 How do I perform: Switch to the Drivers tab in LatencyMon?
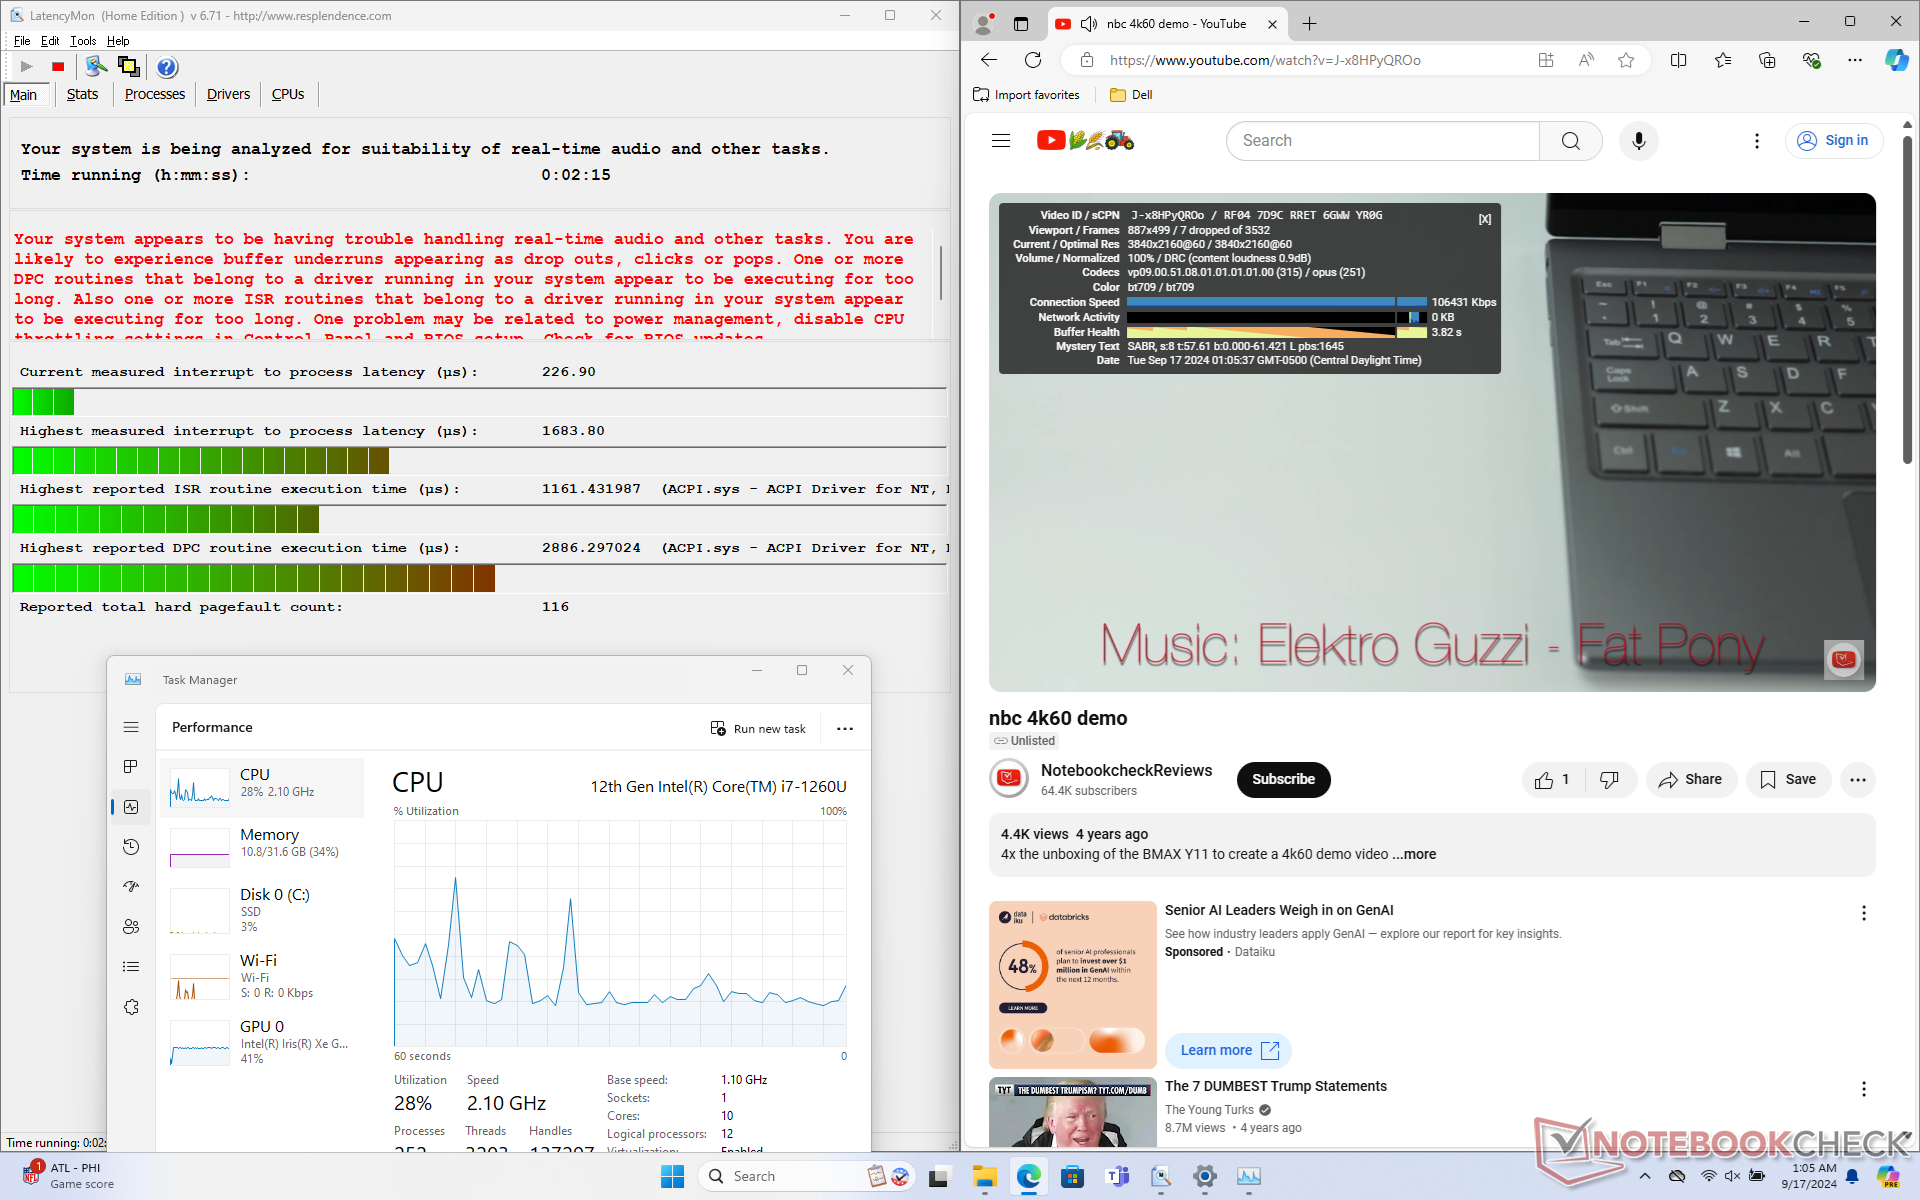pyautogui.click(x=228, y=94)
